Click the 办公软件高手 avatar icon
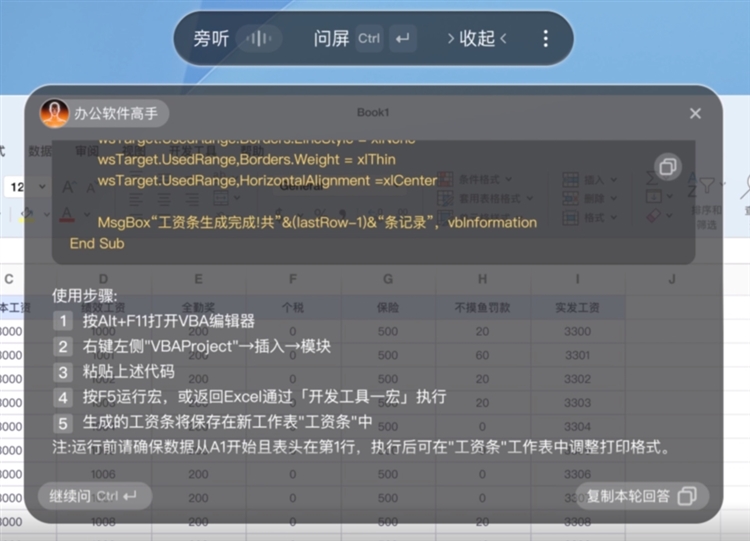Image resolution: width=750 pixels, height=541 pixels. point(54,113)
